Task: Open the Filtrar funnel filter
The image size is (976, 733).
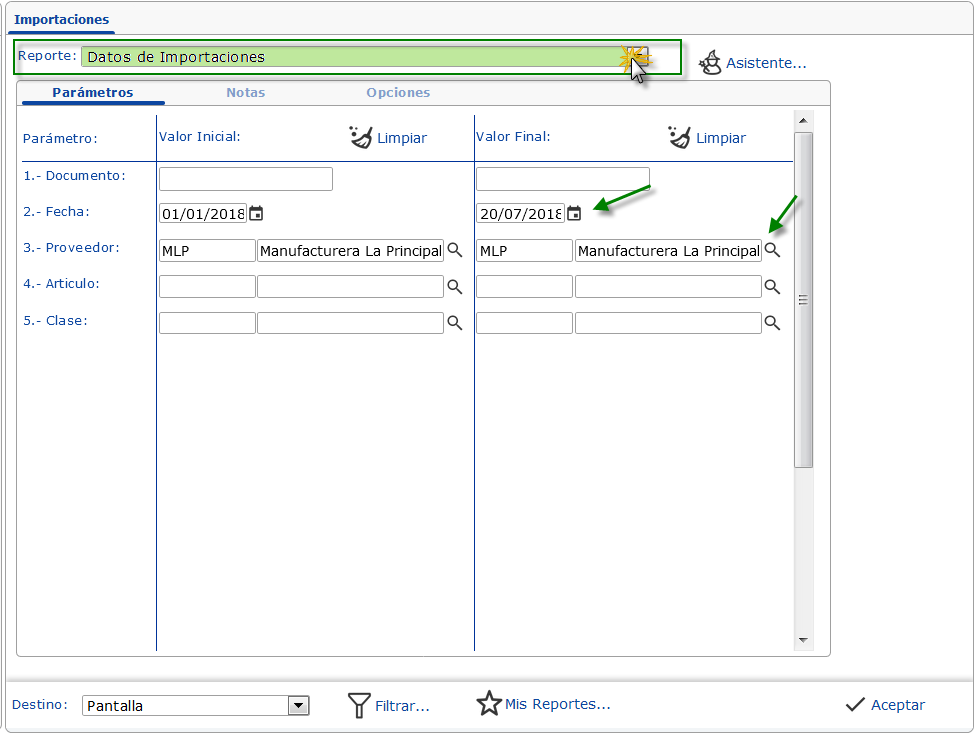Action: pyautogui.click(x=388, y=706)
